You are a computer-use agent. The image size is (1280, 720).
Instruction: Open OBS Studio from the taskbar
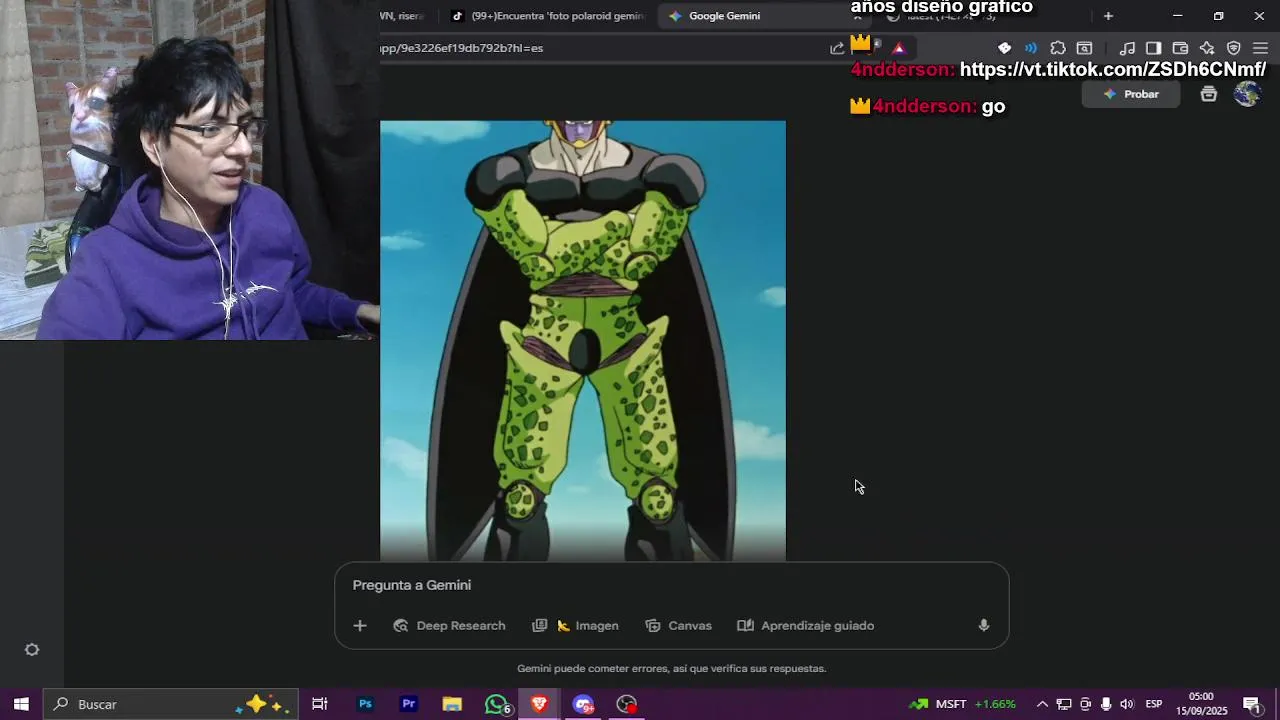tap(627, 704)
